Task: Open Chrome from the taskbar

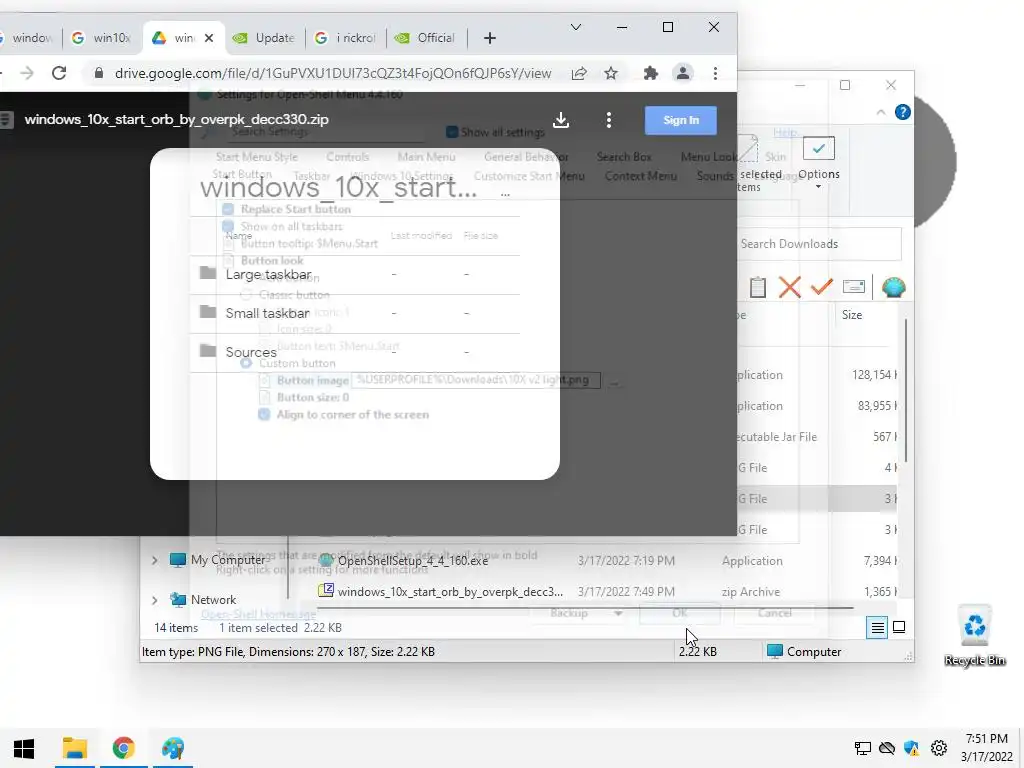Action: 123,748
